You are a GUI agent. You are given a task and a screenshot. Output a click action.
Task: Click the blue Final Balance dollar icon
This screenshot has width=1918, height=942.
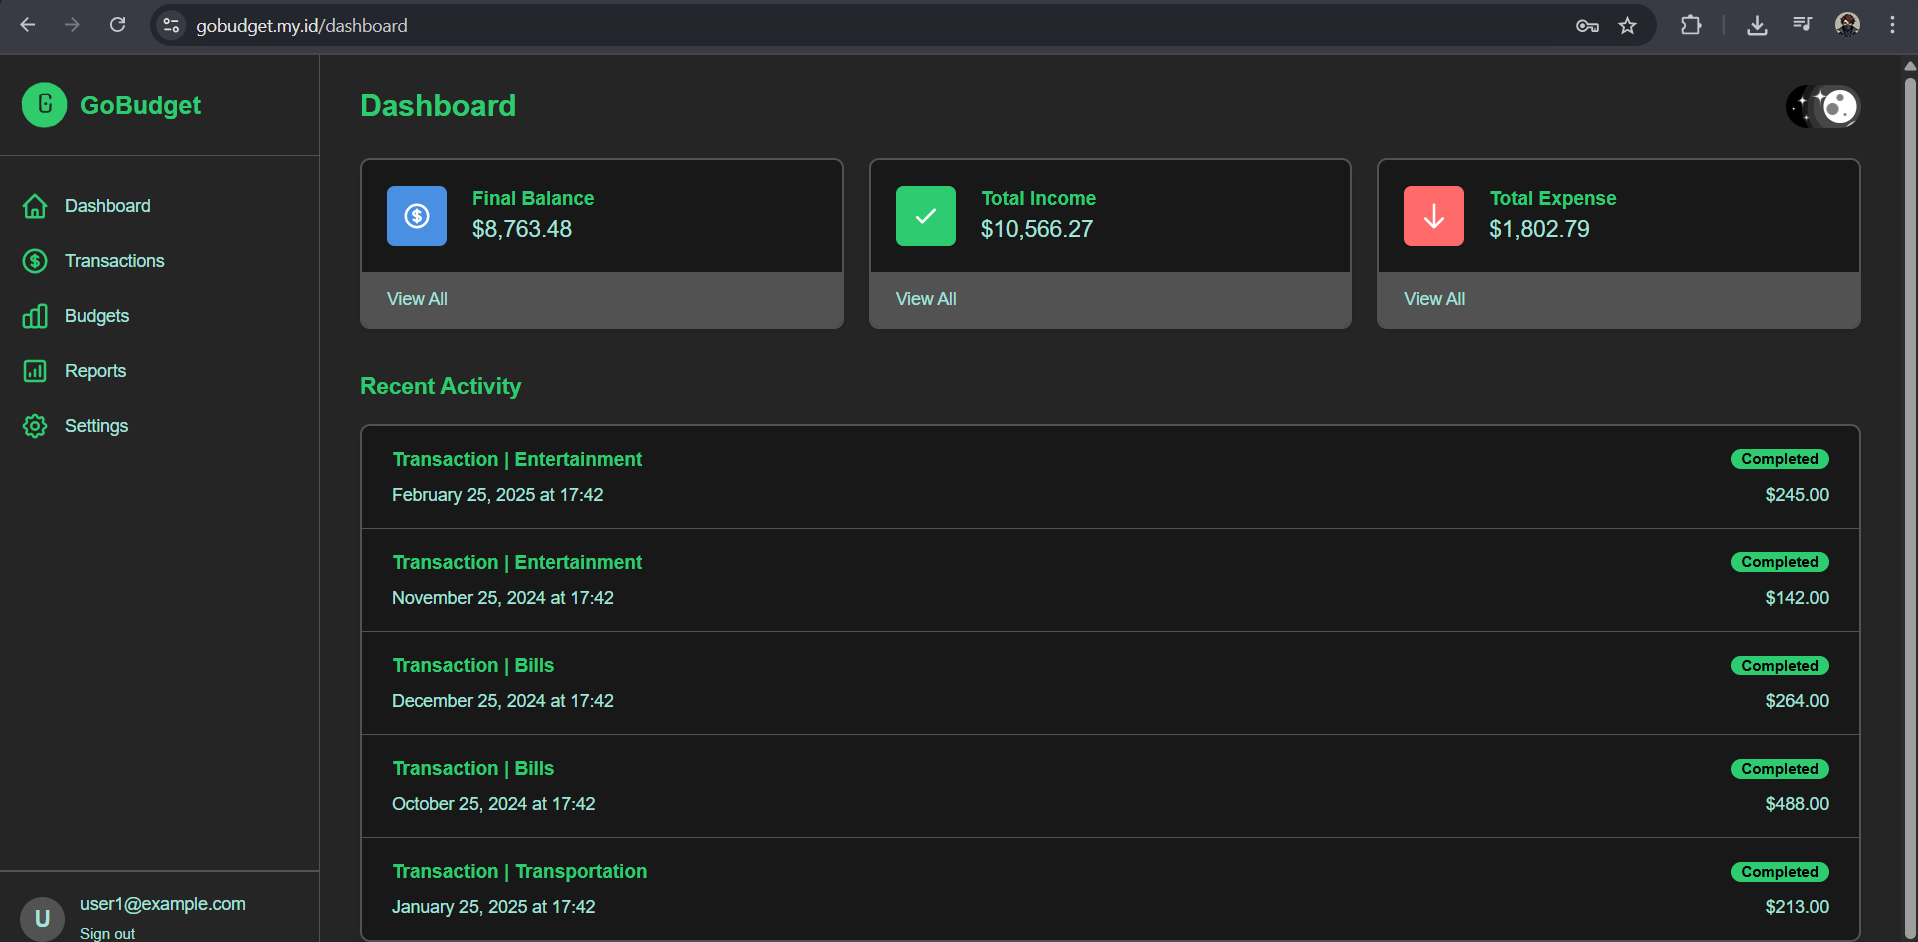tap(417, 216)
